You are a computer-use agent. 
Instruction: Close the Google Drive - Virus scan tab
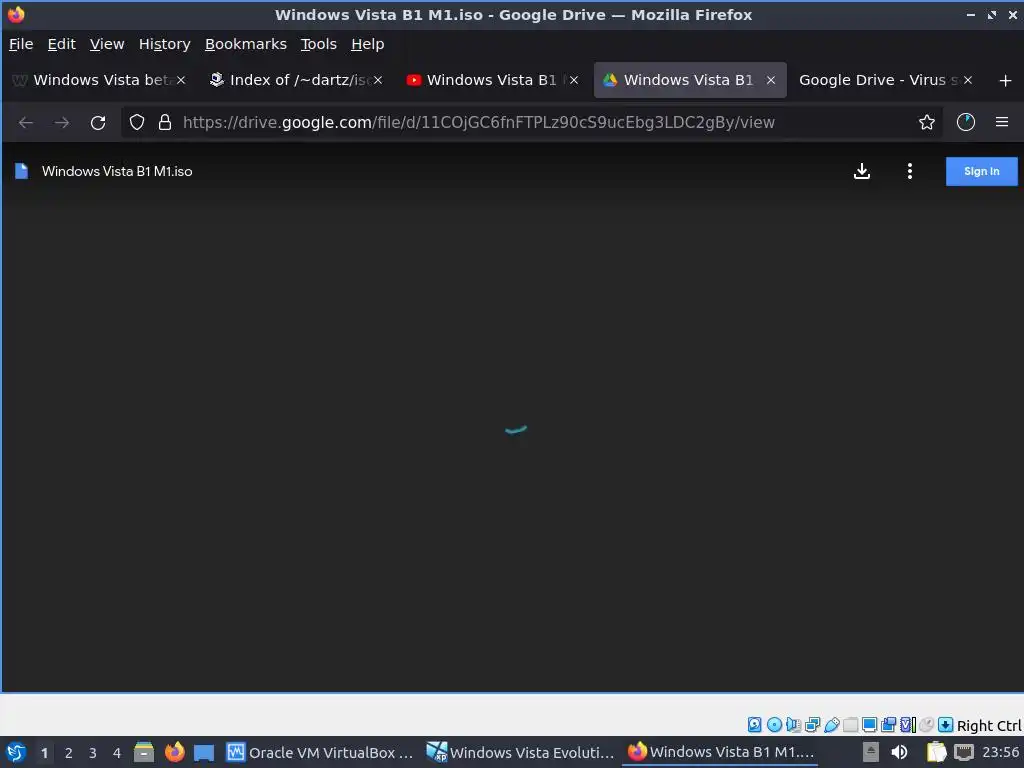point(968,80)
